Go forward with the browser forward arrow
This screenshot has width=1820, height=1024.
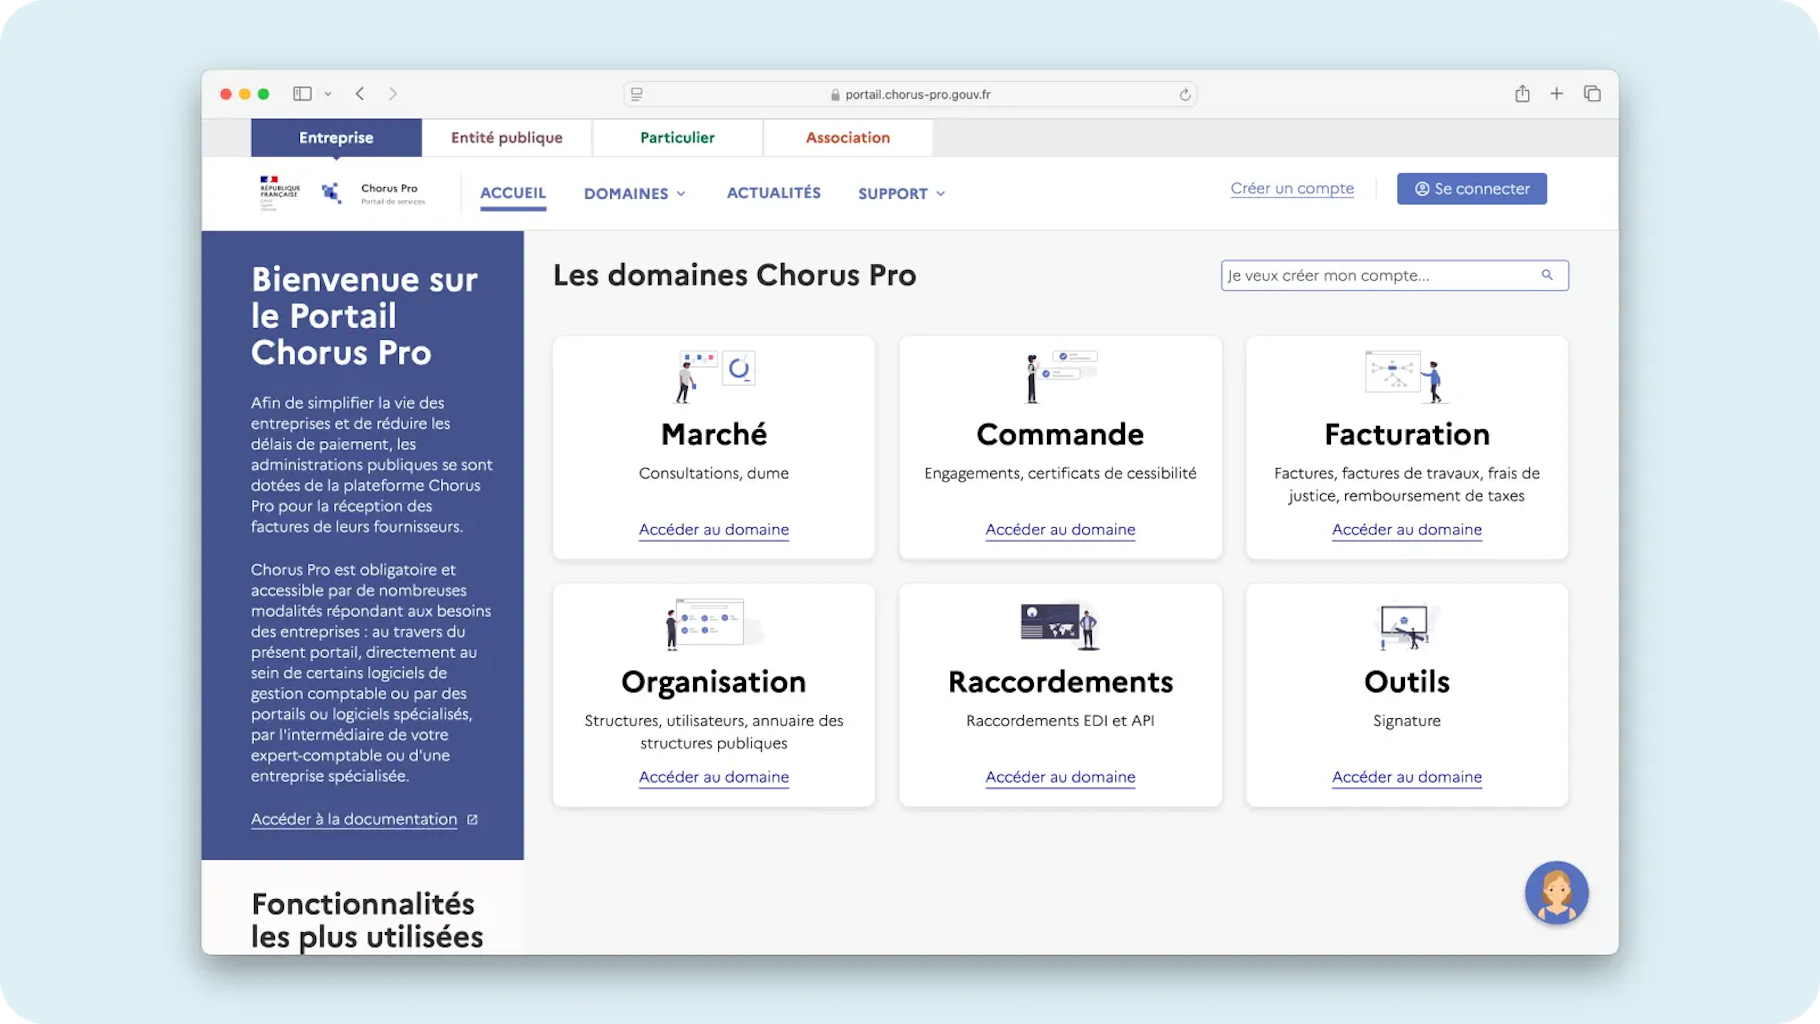[393, 94]
